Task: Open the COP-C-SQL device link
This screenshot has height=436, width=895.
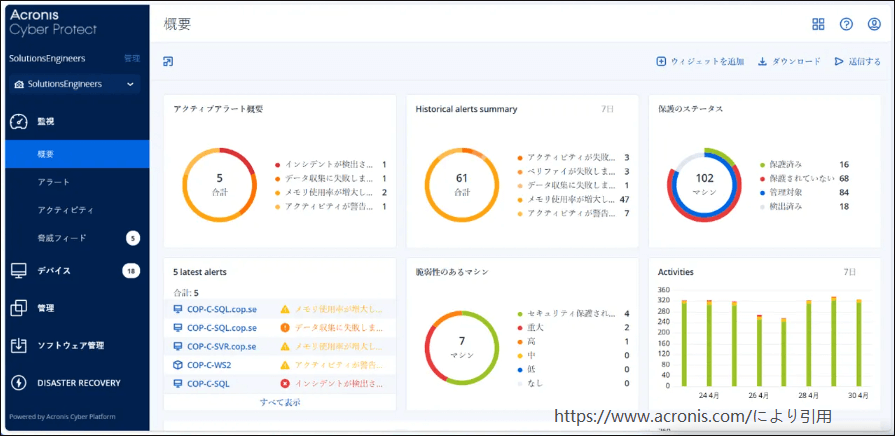Action: [208, 383]
